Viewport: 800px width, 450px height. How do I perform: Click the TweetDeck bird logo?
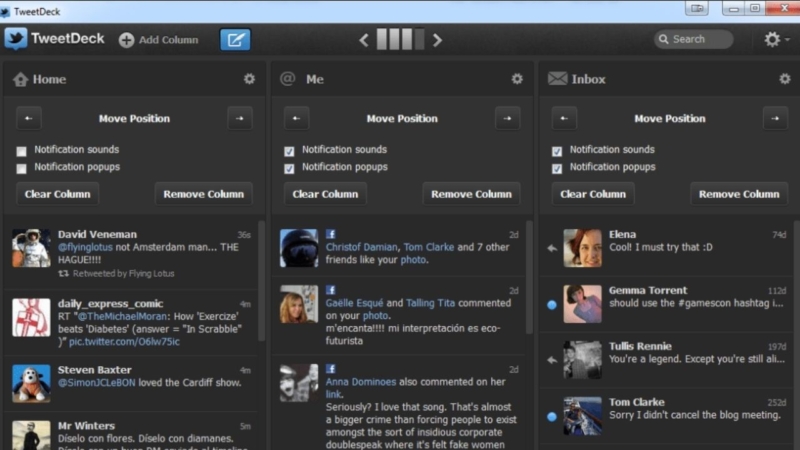[x=15, y=40]
